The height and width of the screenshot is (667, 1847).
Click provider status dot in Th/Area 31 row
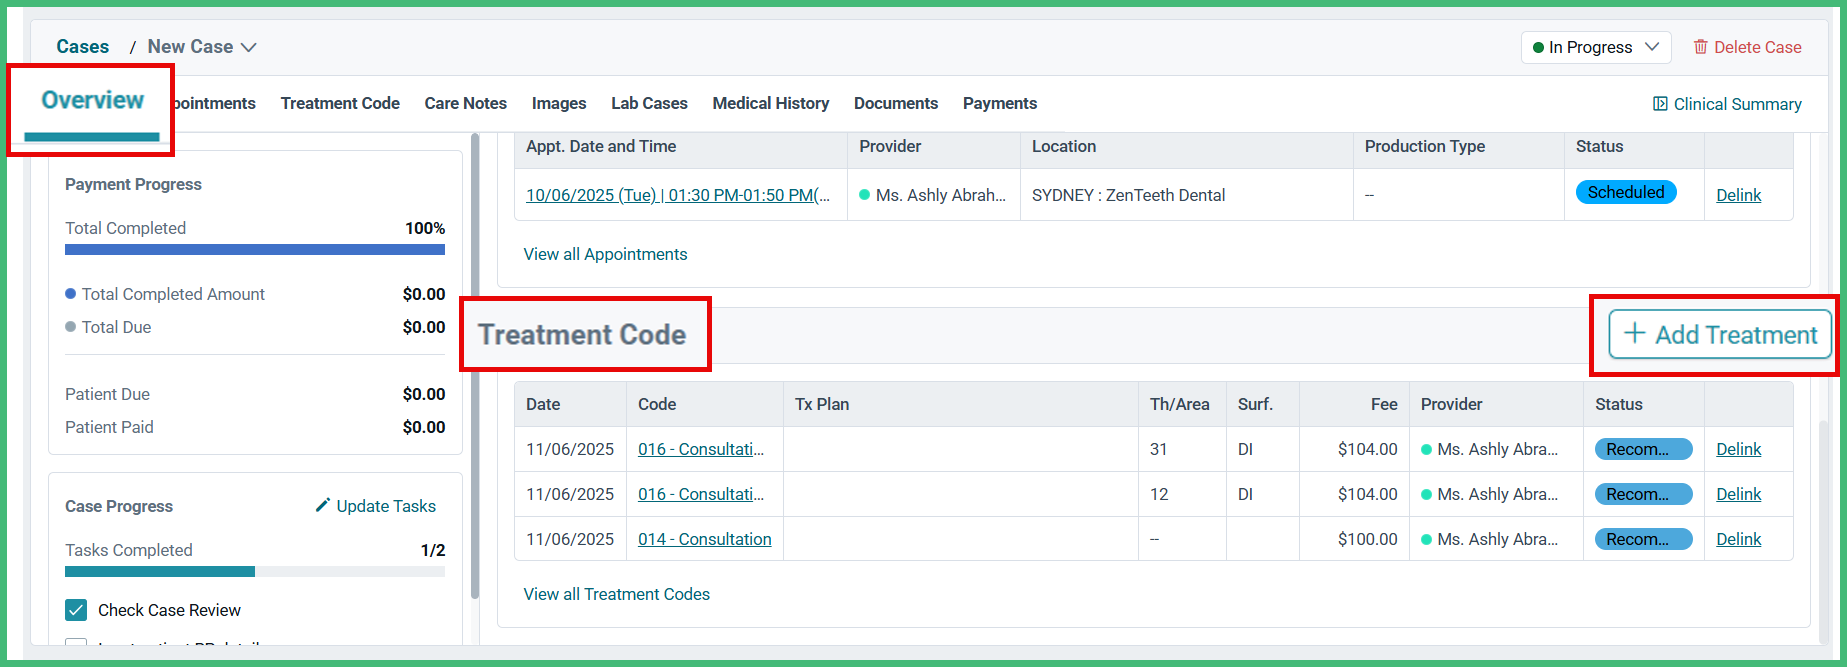(x=1427, y=449)
